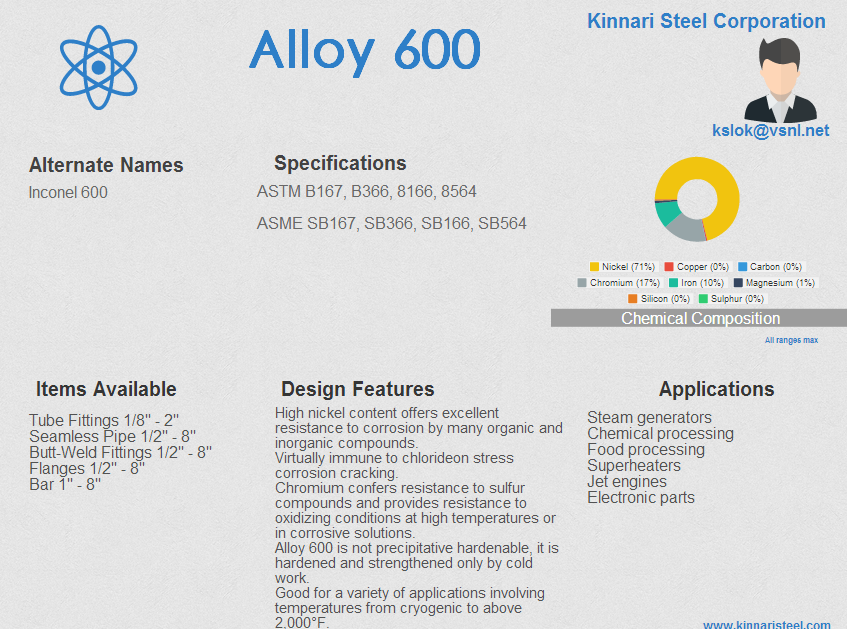Click the blue atom logo icon
The height and width of the screenshot is (629, 847).
click(98, 68)
